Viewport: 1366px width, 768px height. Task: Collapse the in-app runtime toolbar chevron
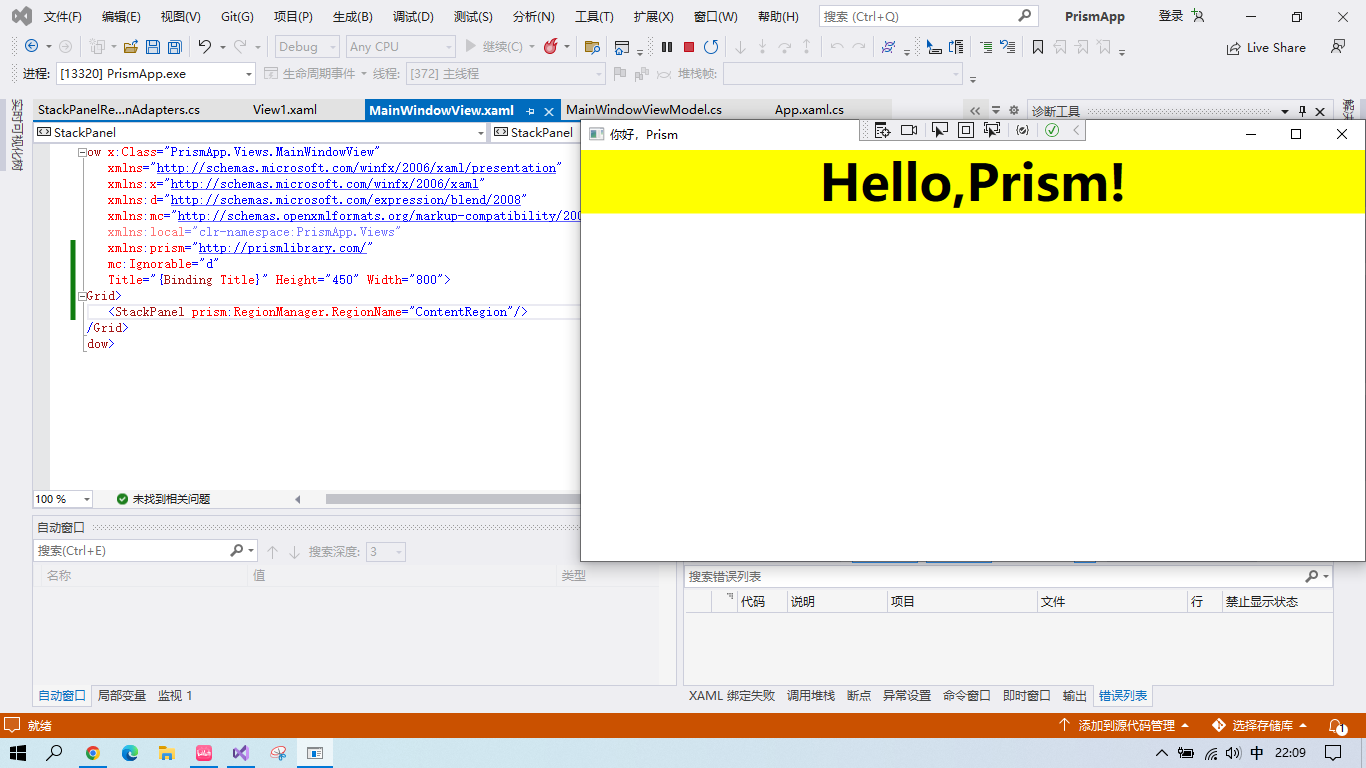pos(1076,130)
